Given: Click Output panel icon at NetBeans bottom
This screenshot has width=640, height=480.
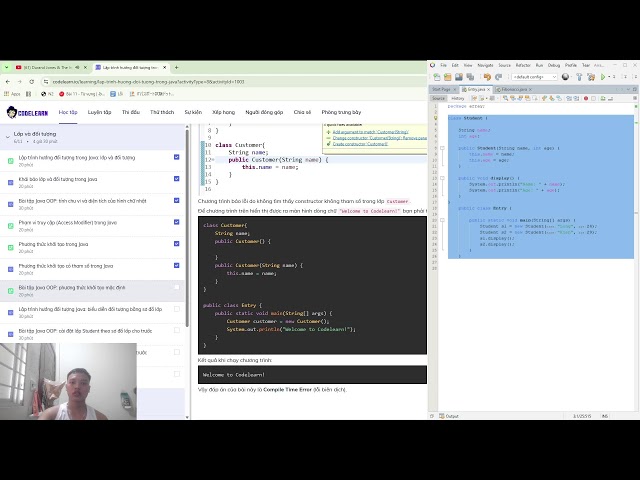Looking at the screenshot, I should (442, 416).
